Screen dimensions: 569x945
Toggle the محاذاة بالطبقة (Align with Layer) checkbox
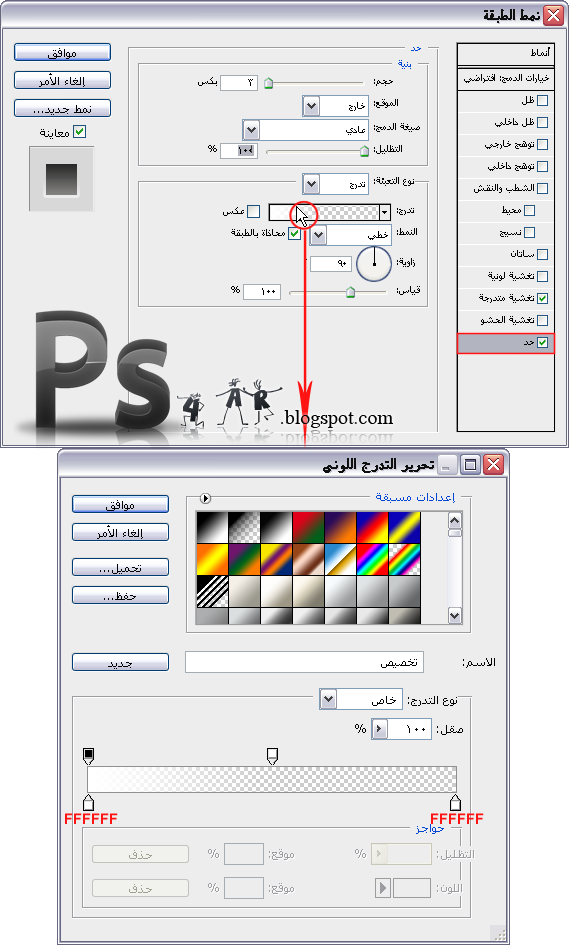tap(294, 233)
